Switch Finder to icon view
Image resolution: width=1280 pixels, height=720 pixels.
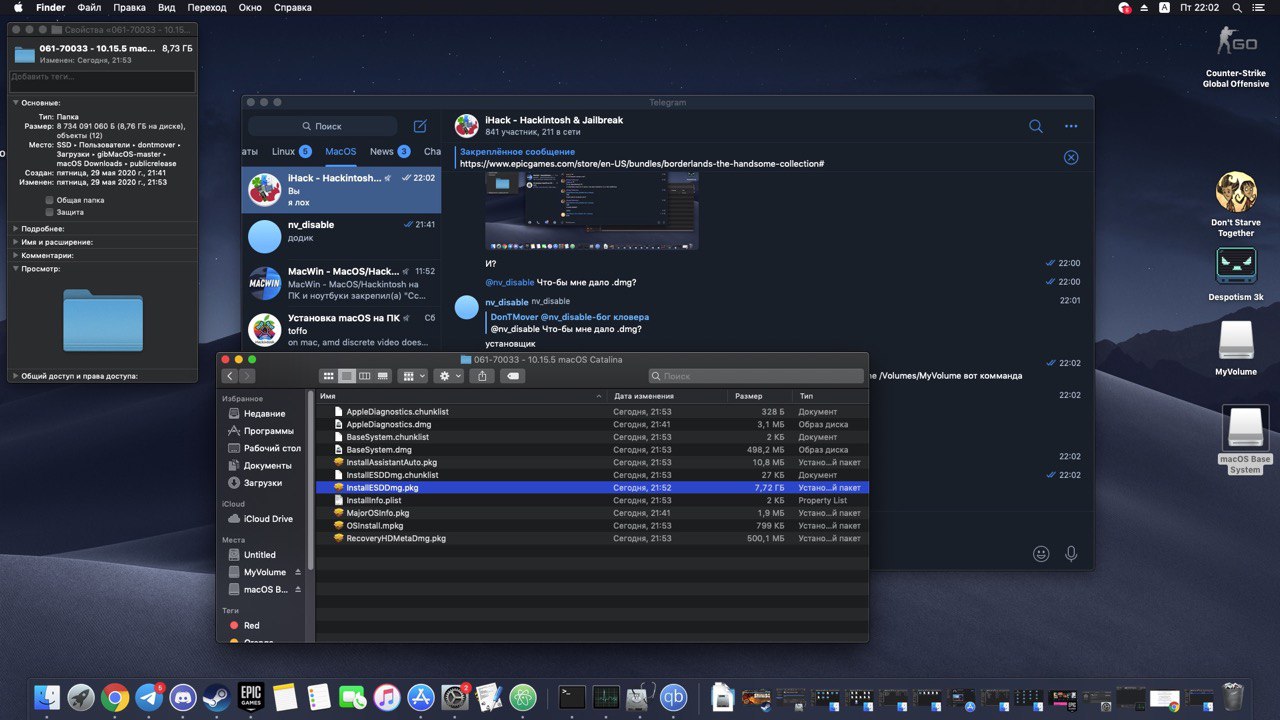click(x=327, y=376)
